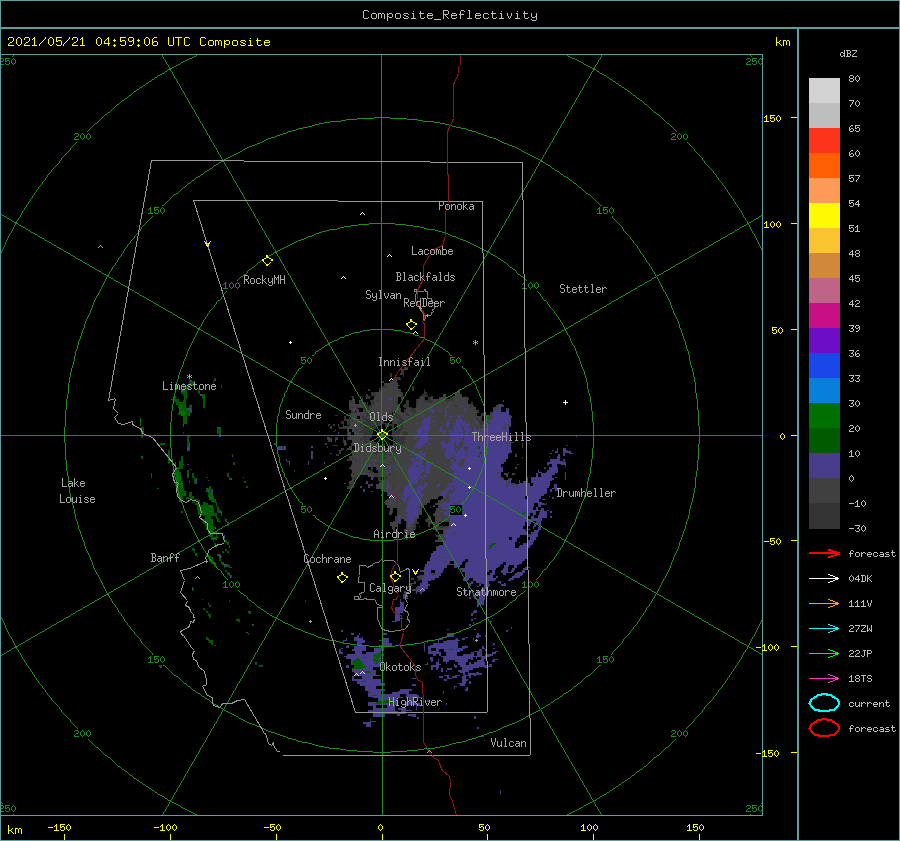The height and width of the screenshot is (841, 900).
Task: Click the Limestone label
Action: pos(189,386)
